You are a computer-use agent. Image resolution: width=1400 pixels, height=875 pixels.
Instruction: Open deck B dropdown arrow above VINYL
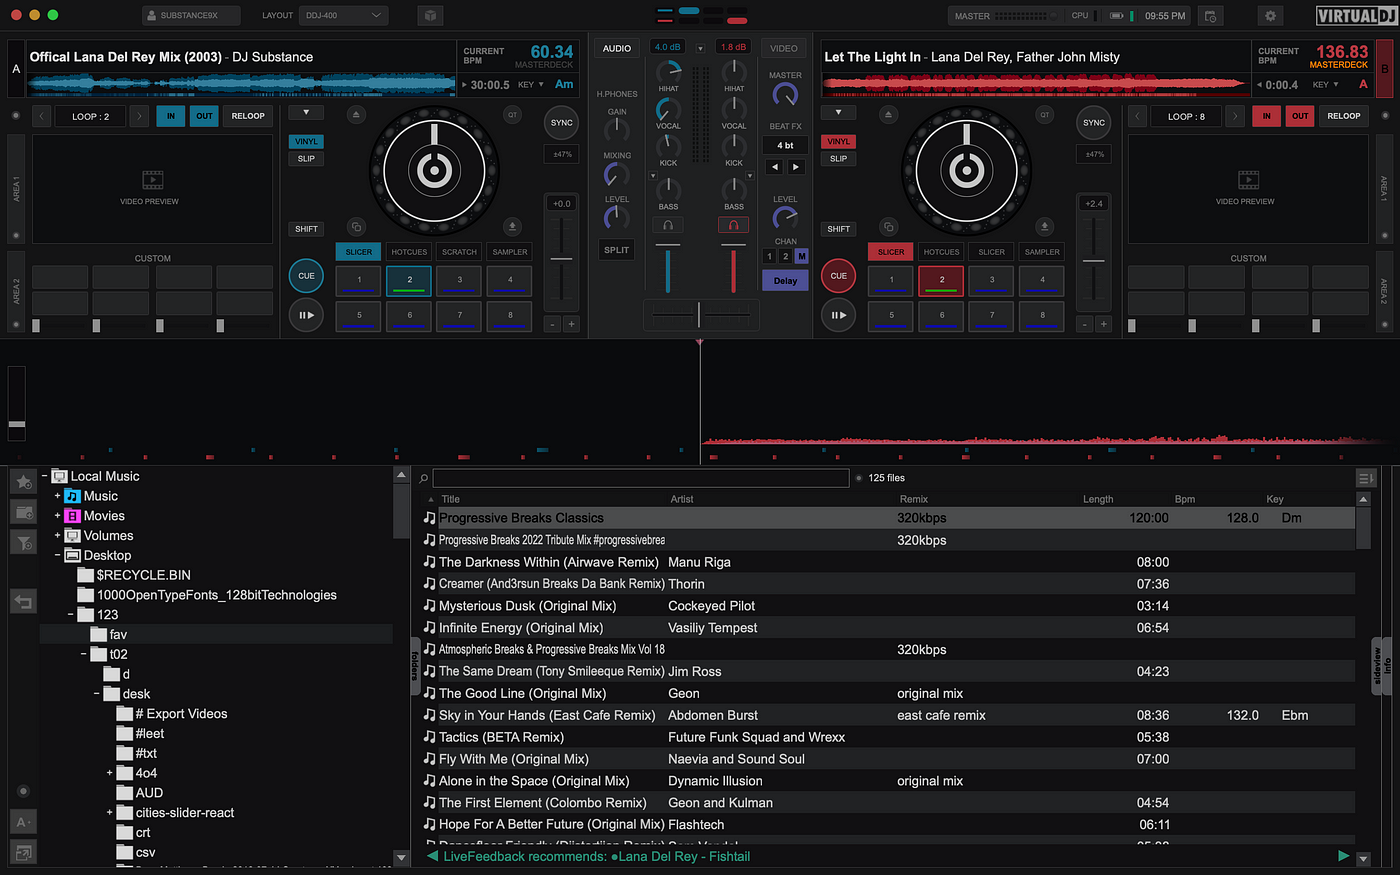click(x=838, y=113)
